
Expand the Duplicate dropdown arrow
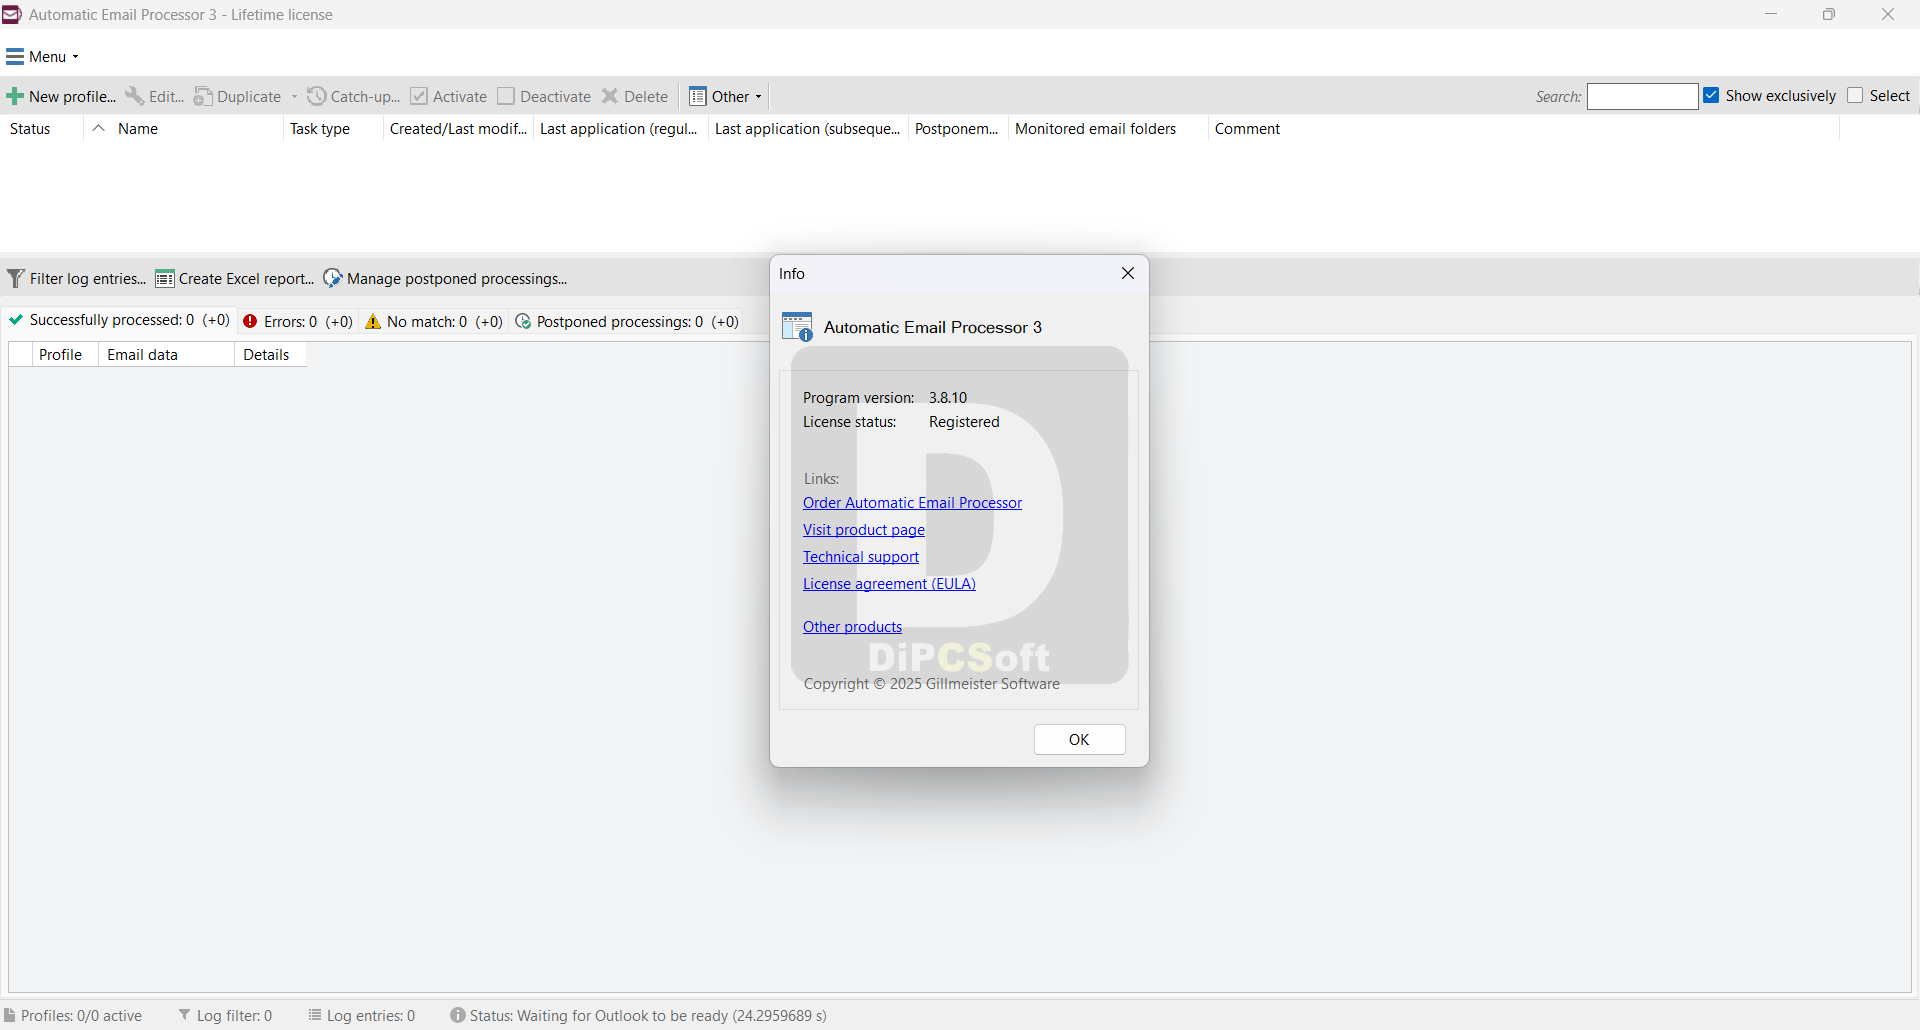[294, 97]
